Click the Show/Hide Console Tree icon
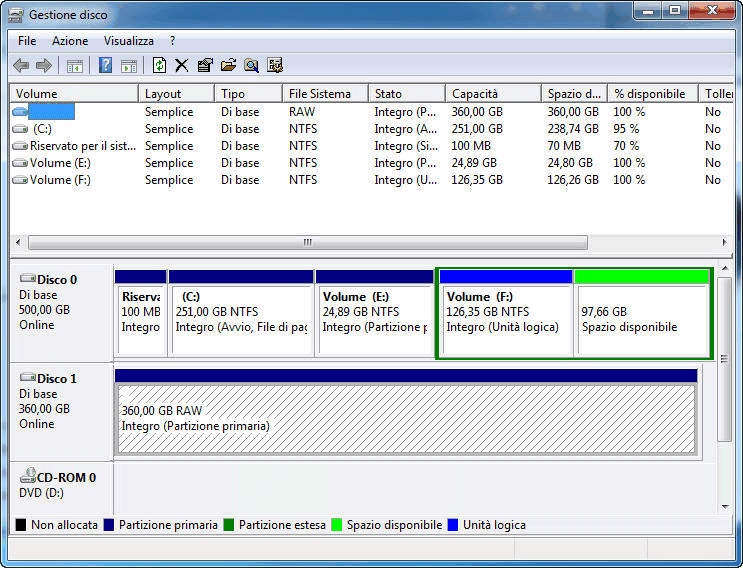This screenshot has height=568, width=743. [74, 65]
